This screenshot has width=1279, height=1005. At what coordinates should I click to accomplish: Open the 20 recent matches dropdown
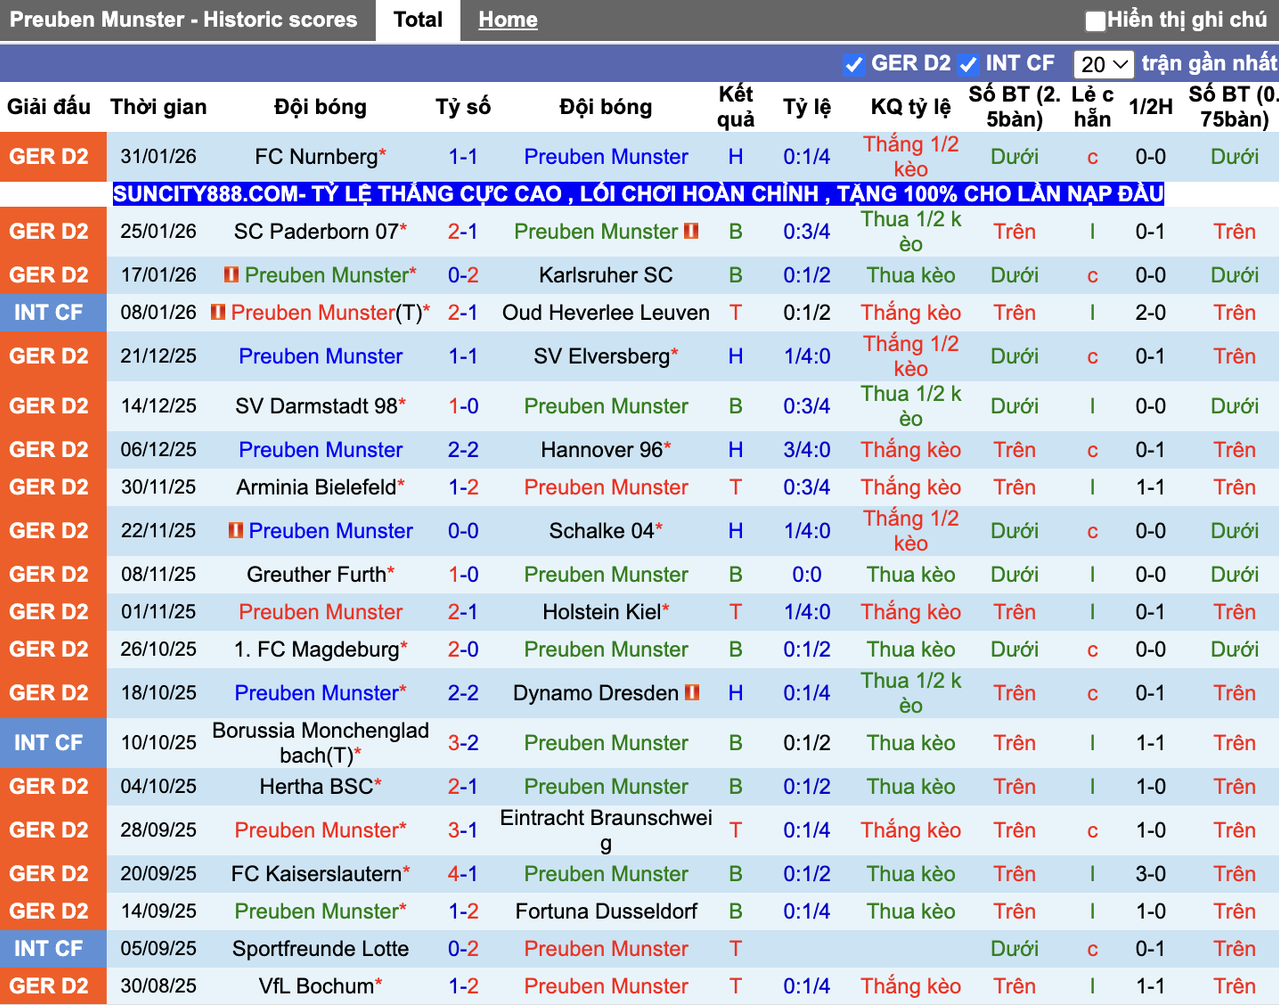tap(1103, 64)
